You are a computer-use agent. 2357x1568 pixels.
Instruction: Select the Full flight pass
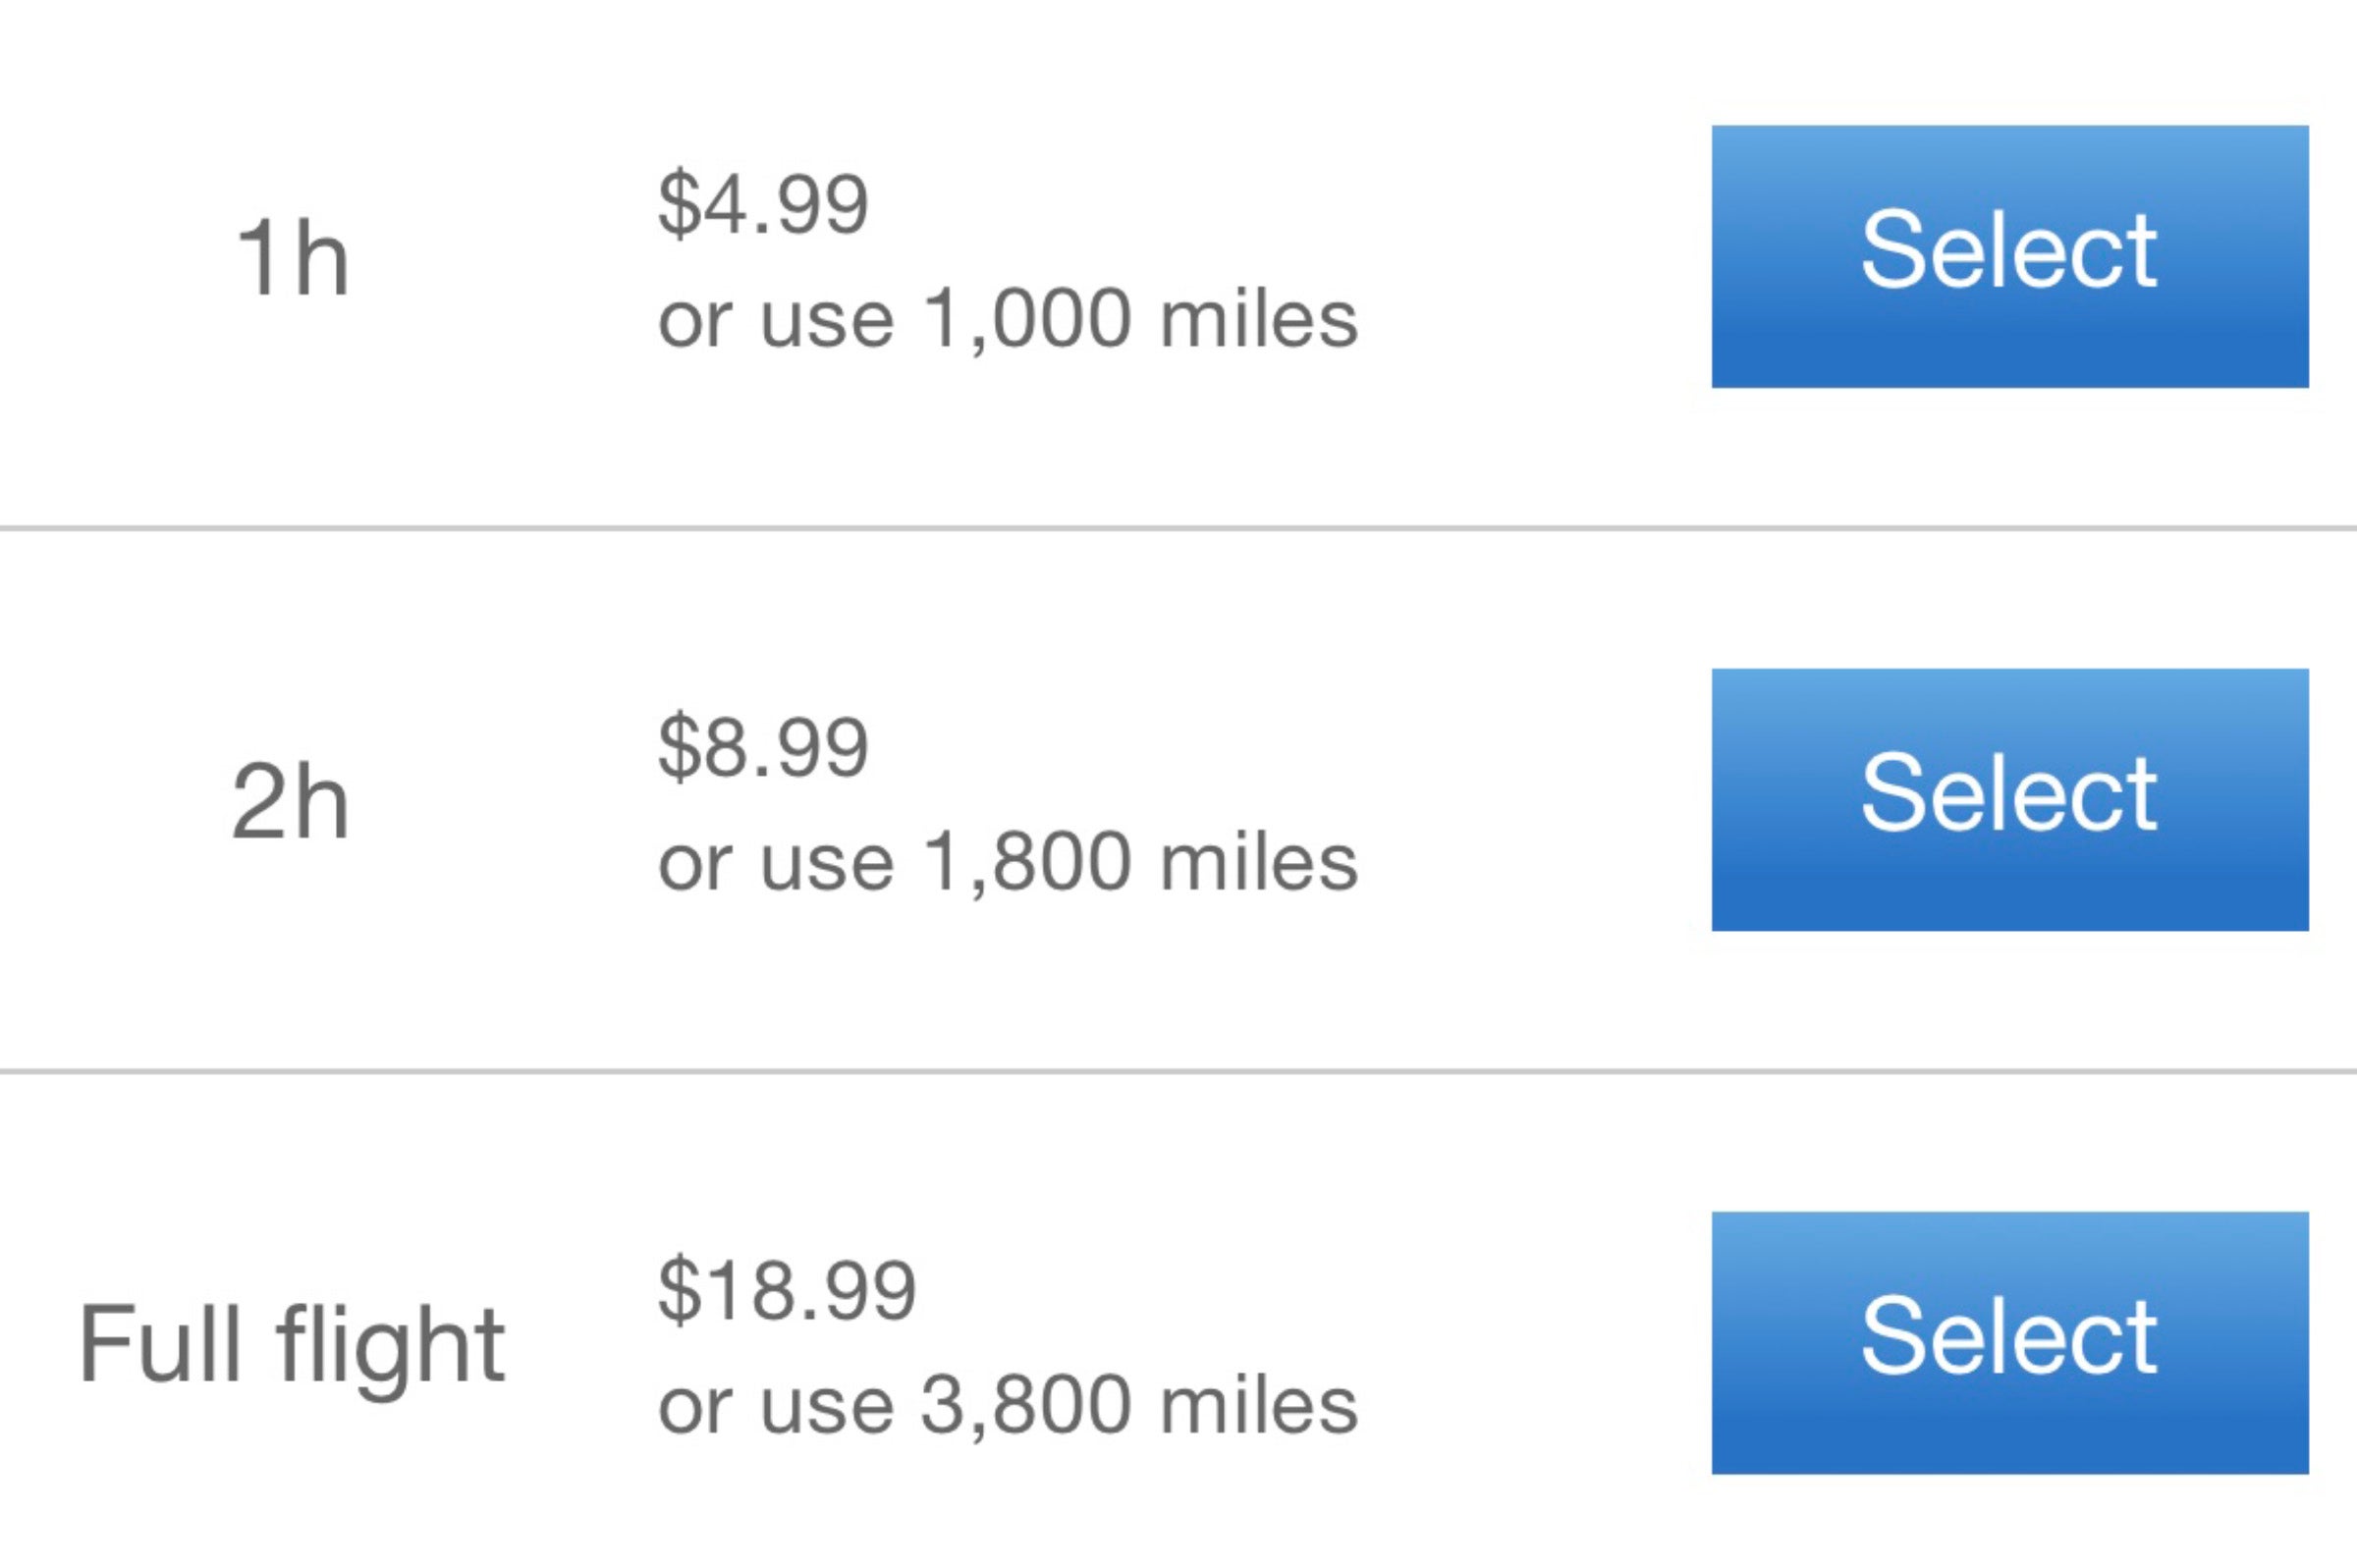tap(2009, 1342)
